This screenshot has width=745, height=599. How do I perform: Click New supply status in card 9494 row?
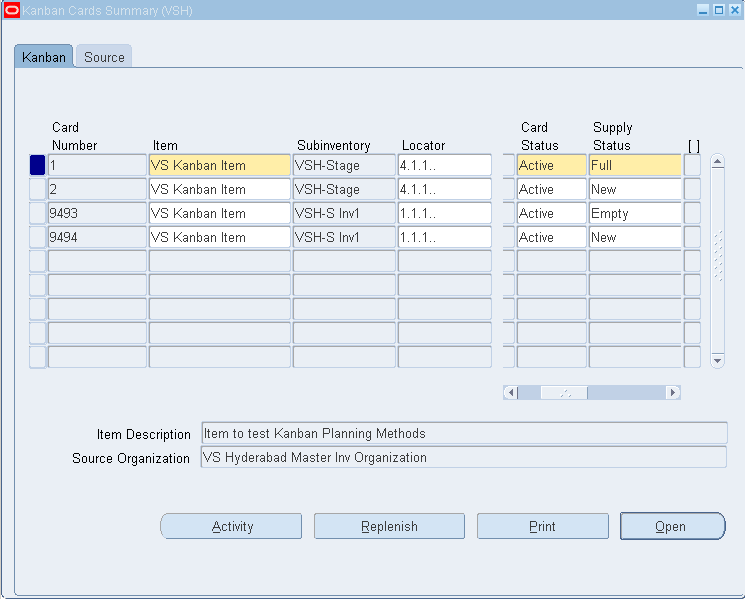pyautogui.click(x=635, y=237)
